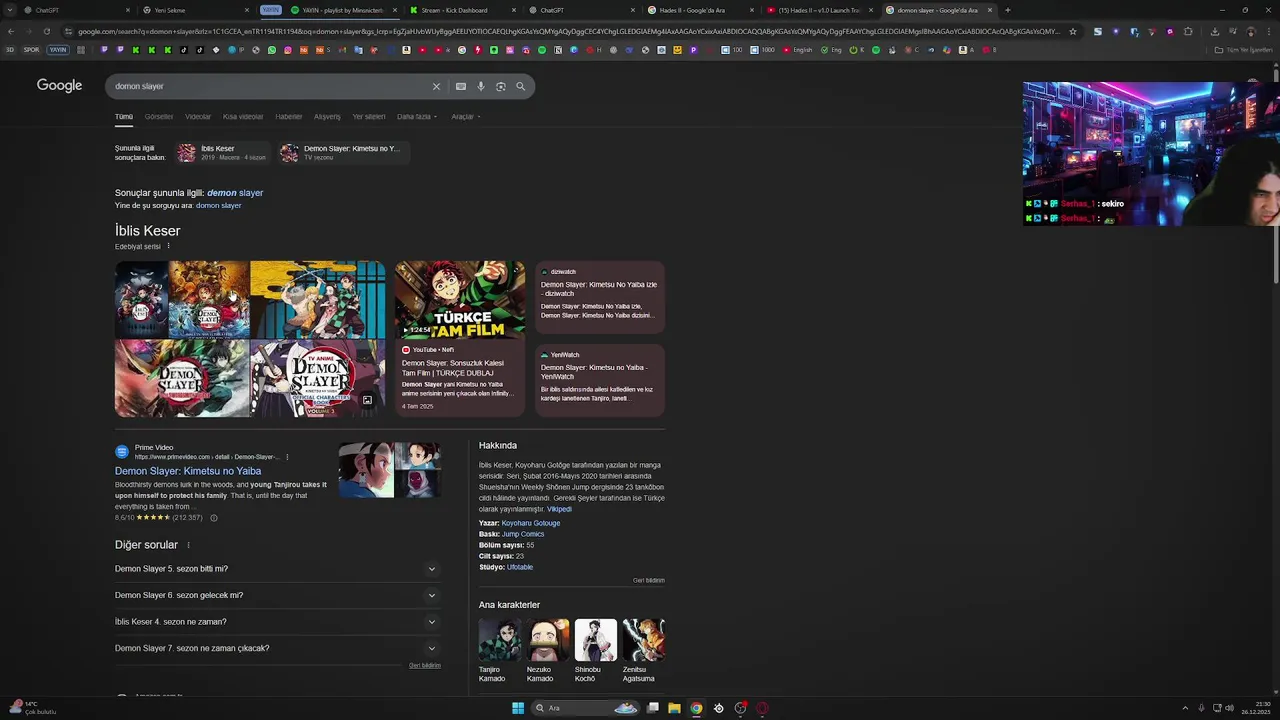This screenshot has width=1280, height=720.
Task: Reload the page
Action: coord(46,31)
